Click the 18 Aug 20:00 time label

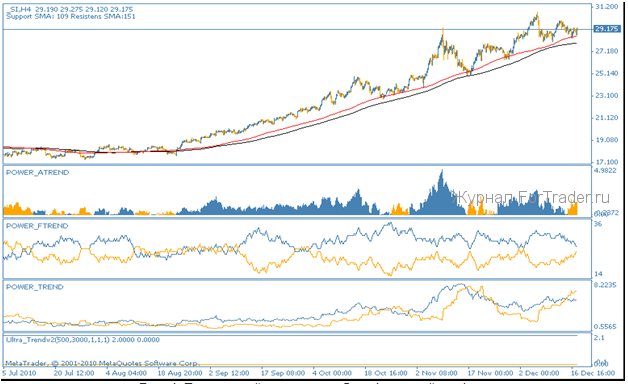pyautogui.click(x=180, y=373)
